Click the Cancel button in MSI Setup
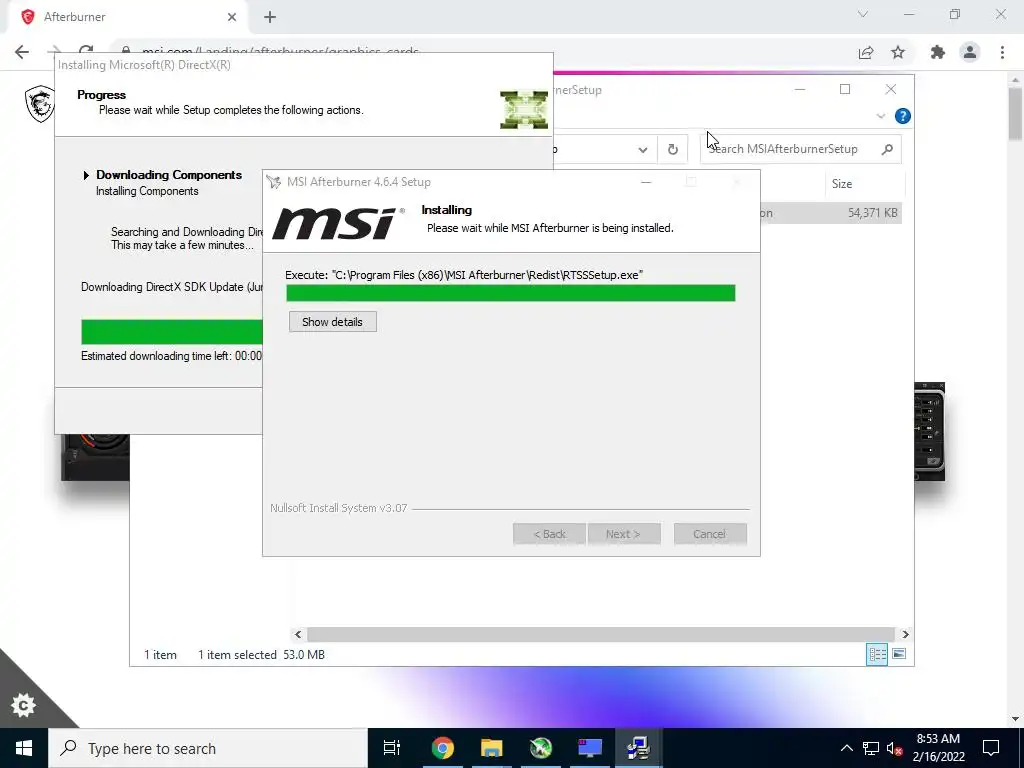Screen dimensions: 1024x768 pyautogui.click(x=710, y=534)
